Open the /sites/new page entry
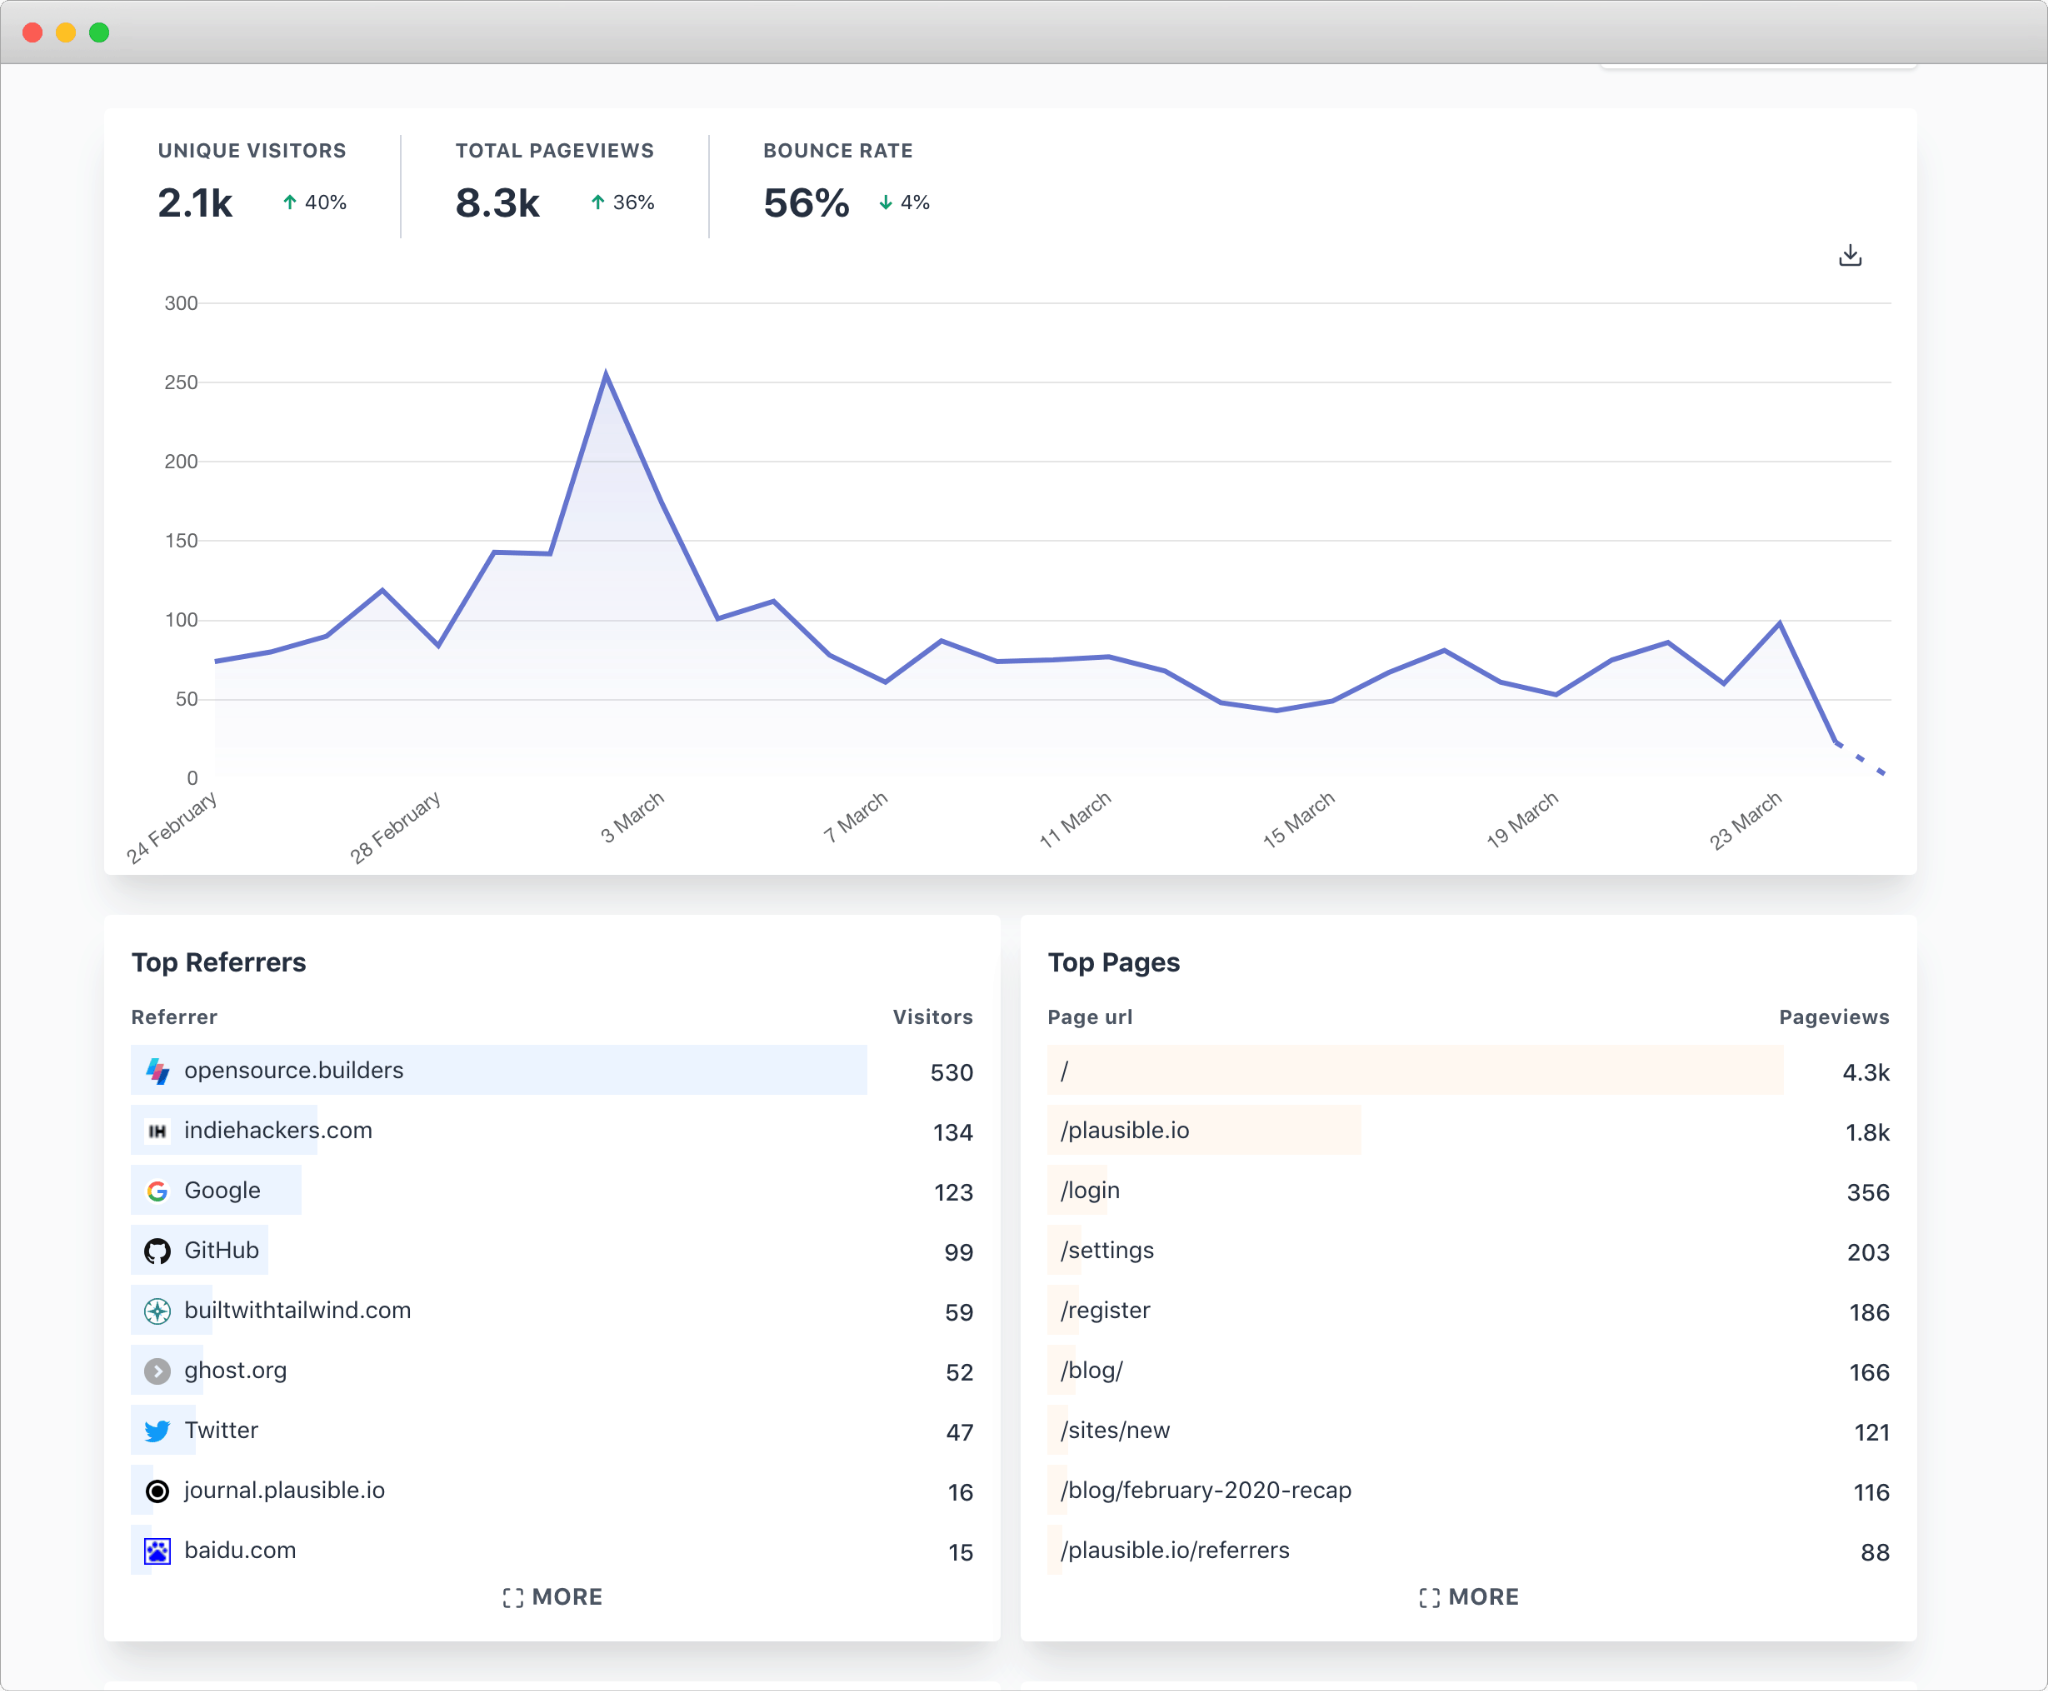The width and height of the screenshot is (2048, 1691). point(1115,1430)
